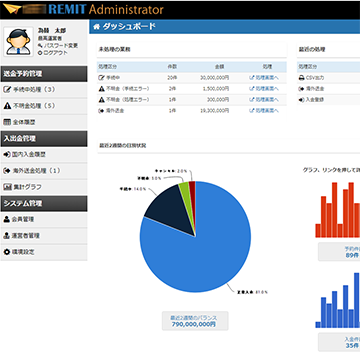Open 国内入金履歴 in sidebar
Viewport: 360px width, 360px height.
[x=44, y=155]
